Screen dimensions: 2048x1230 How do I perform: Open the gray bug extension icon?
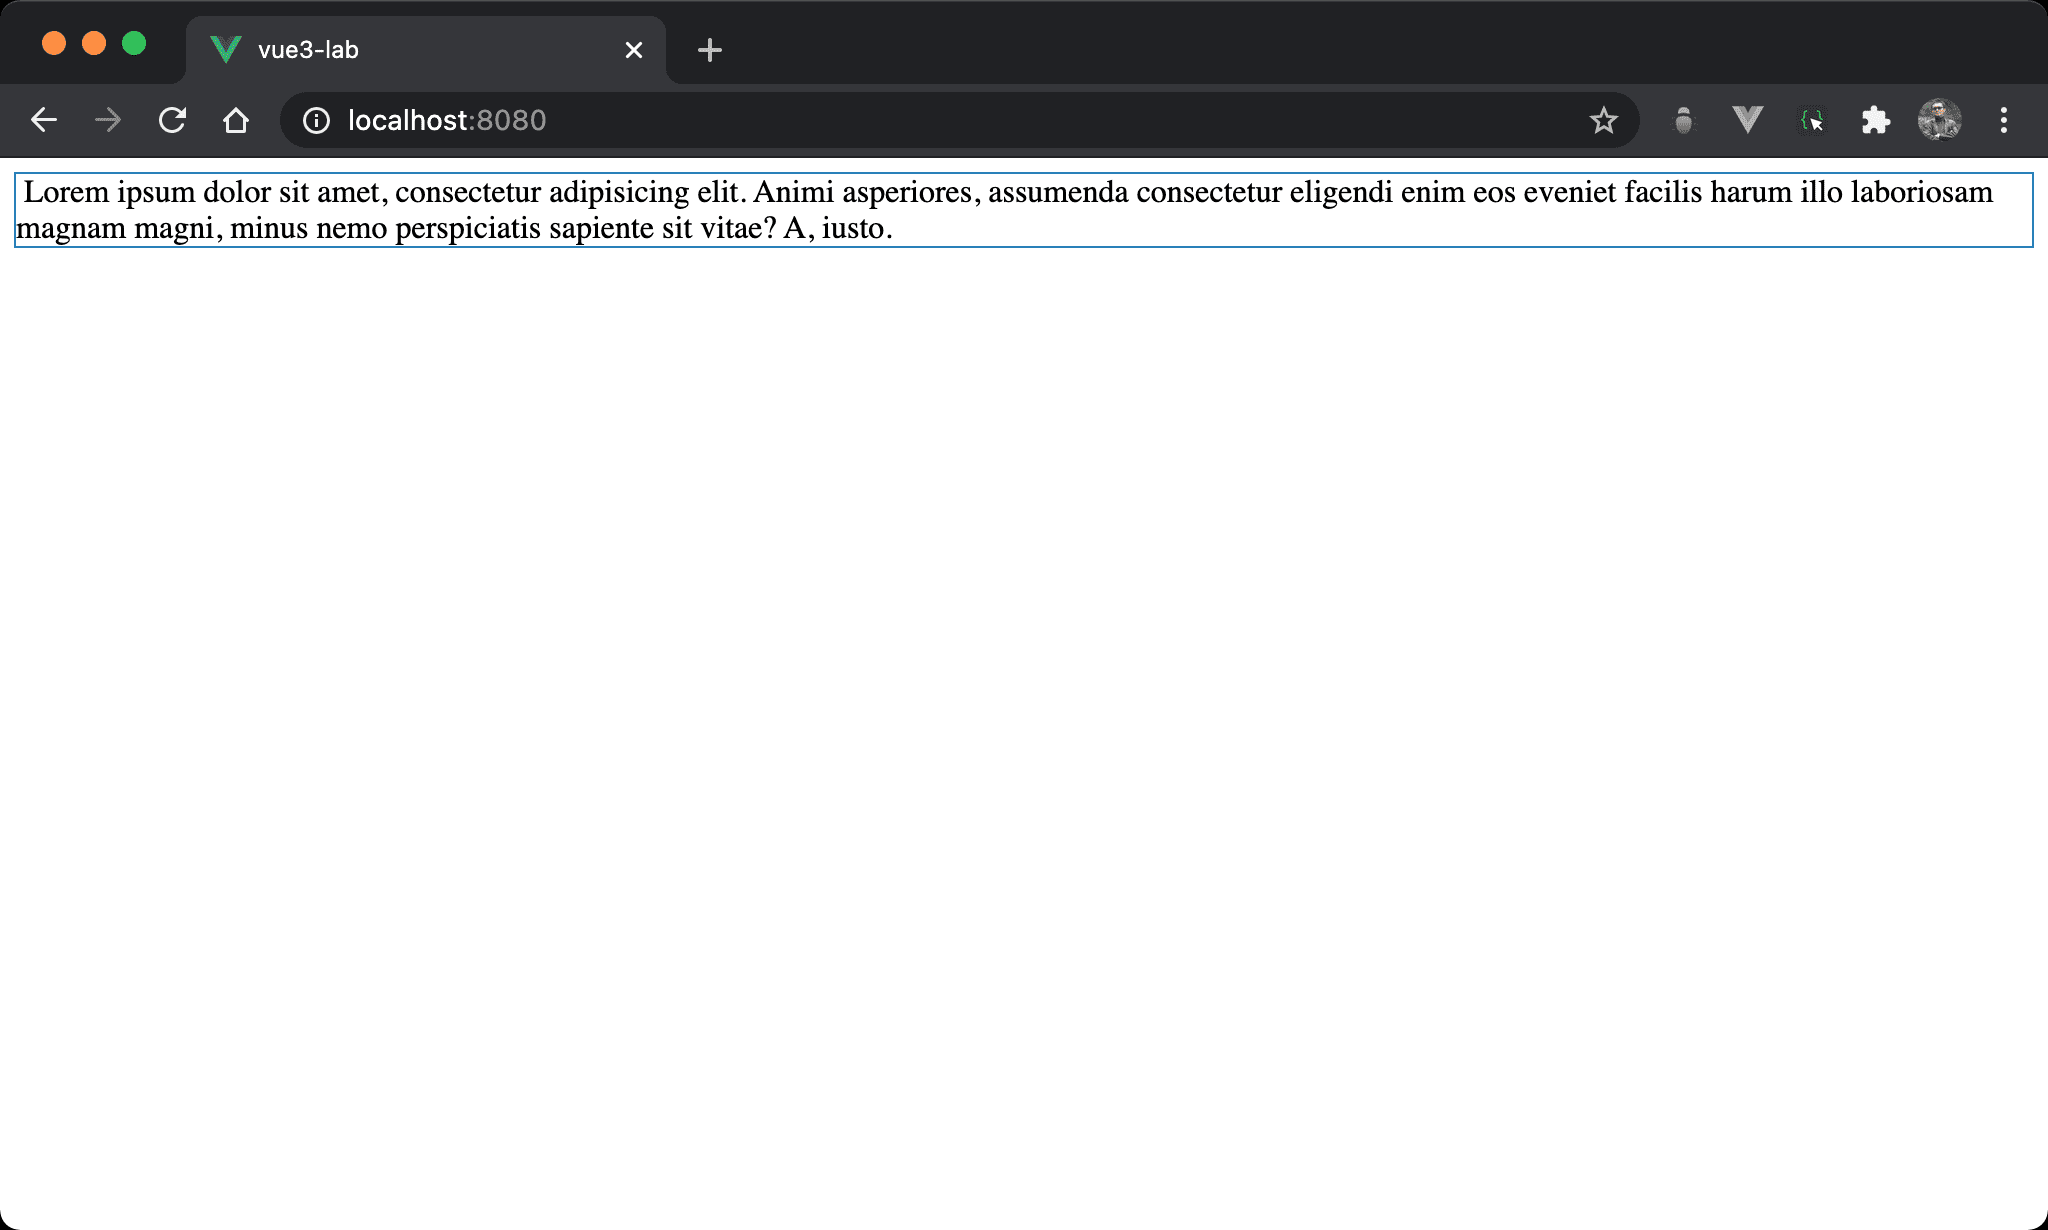point(1684,120)
